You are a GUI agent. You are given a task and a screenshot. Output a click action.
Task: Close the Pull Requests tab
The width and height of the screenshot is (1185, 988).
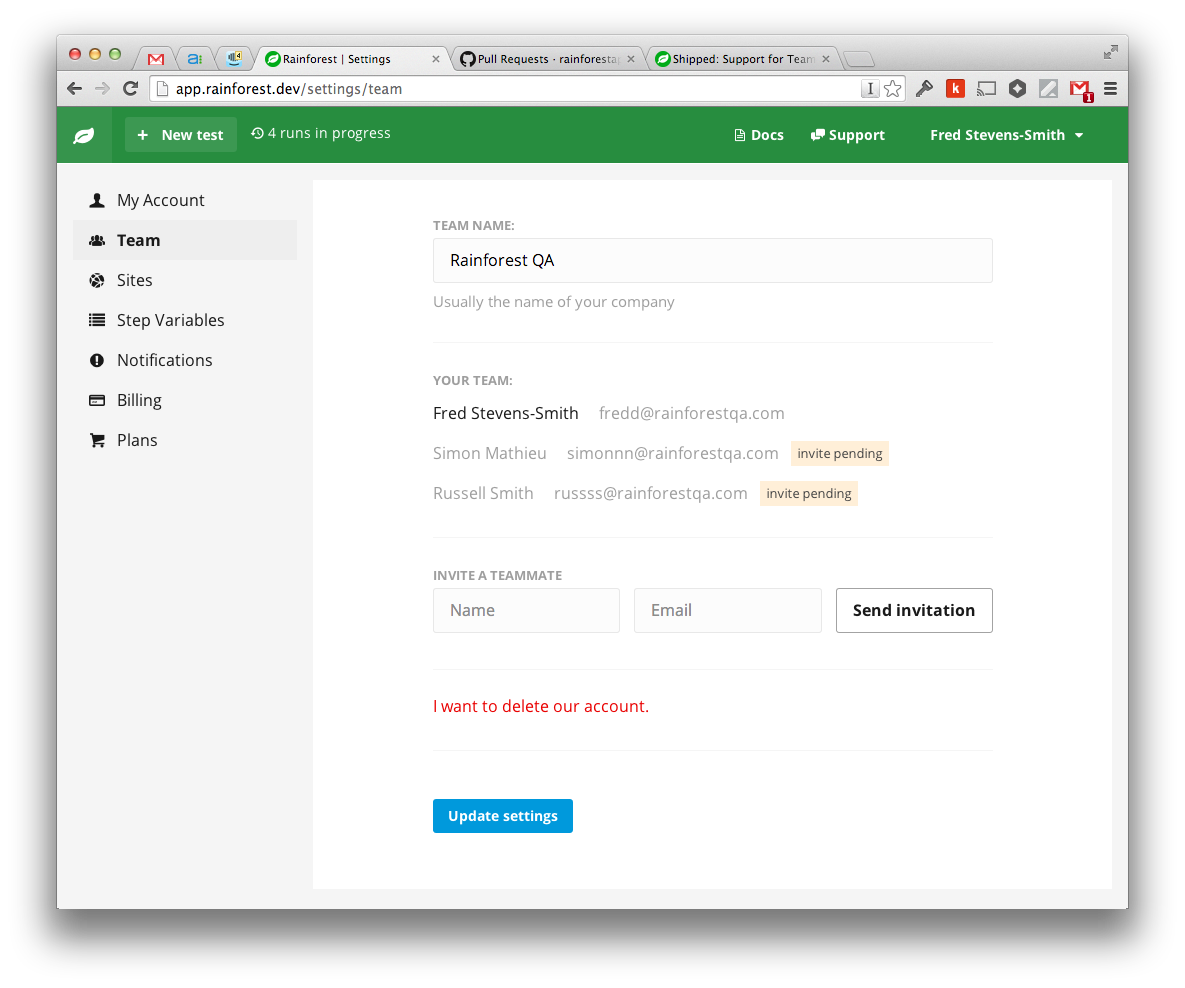[630, 59]
